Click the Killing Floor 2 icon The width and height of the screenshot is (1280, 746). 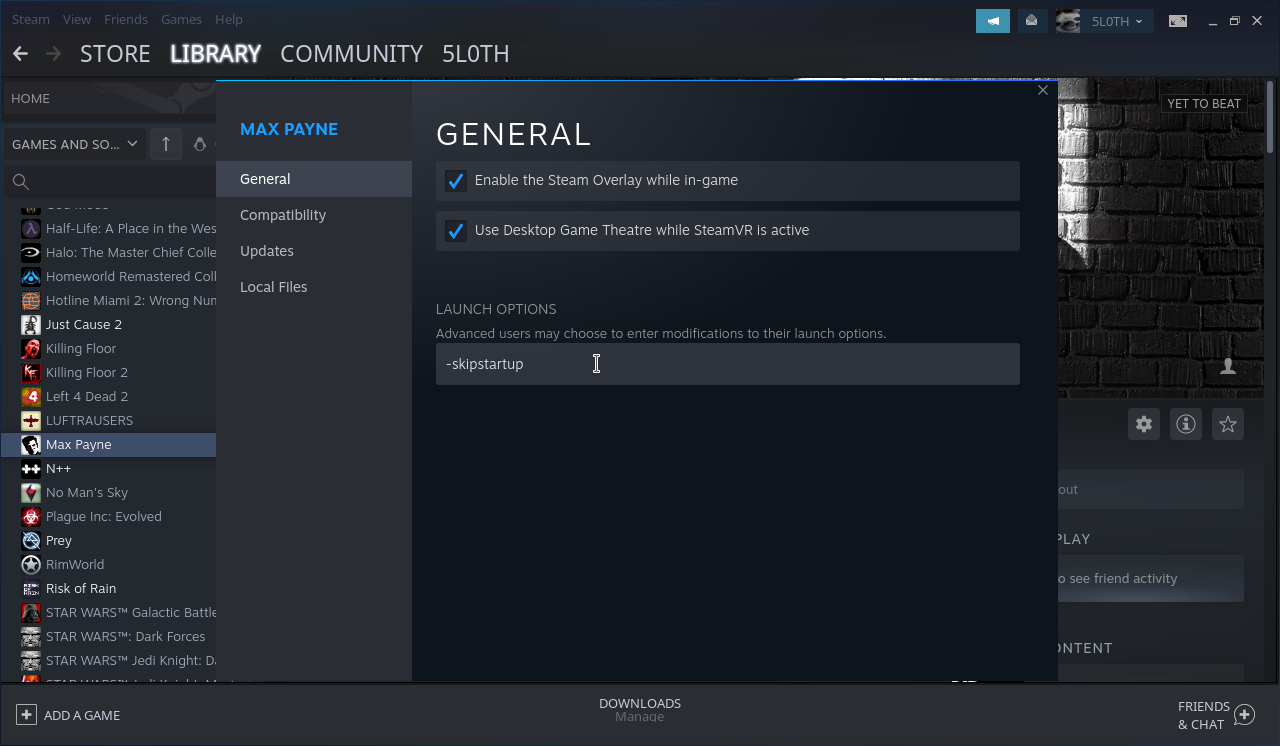(x=31, y=372)
